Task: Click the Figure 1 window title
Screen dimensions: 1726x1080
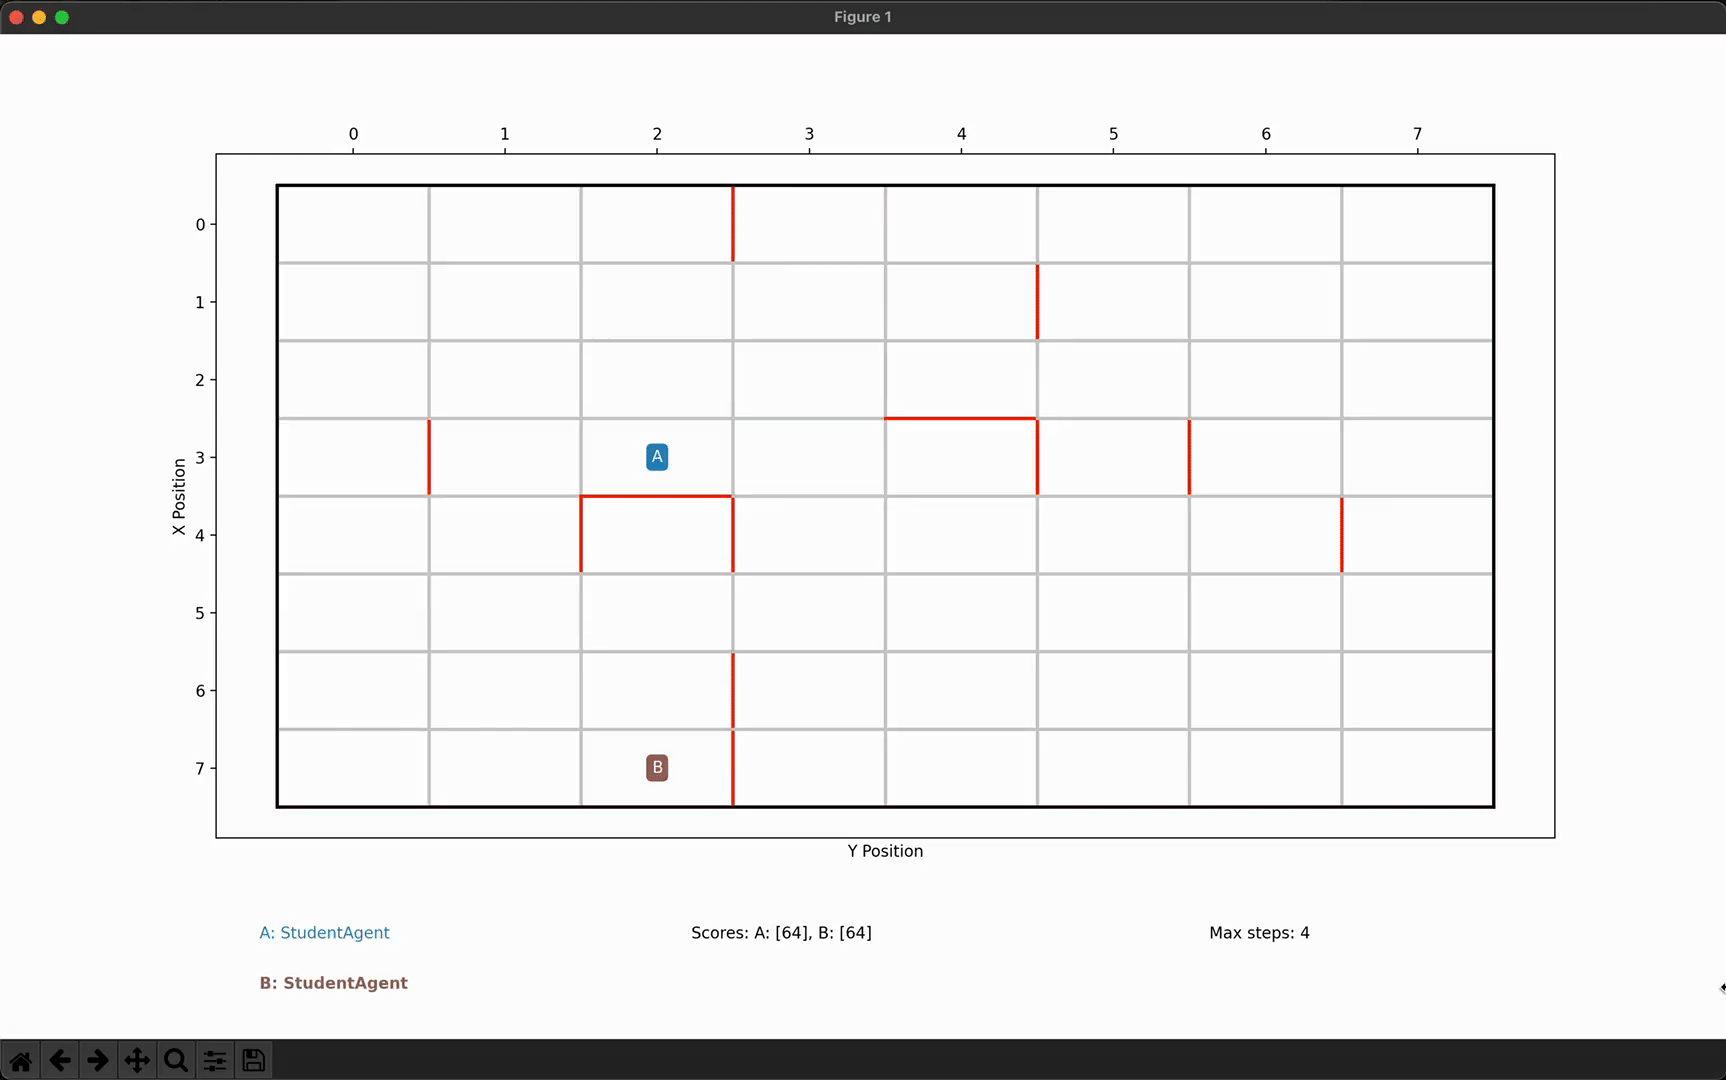Action: click(x=863, y=17)
